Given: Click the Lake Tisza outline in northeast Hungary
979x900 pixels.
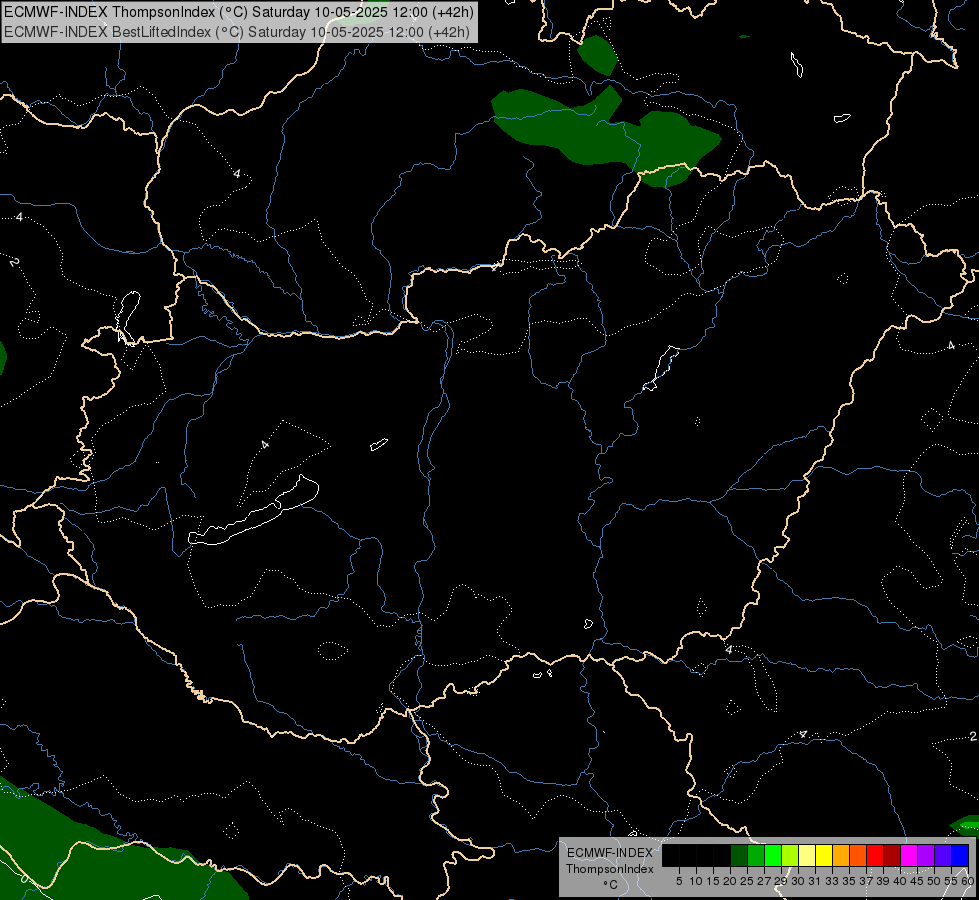Looking at the screenshot, I should (662, 368).
